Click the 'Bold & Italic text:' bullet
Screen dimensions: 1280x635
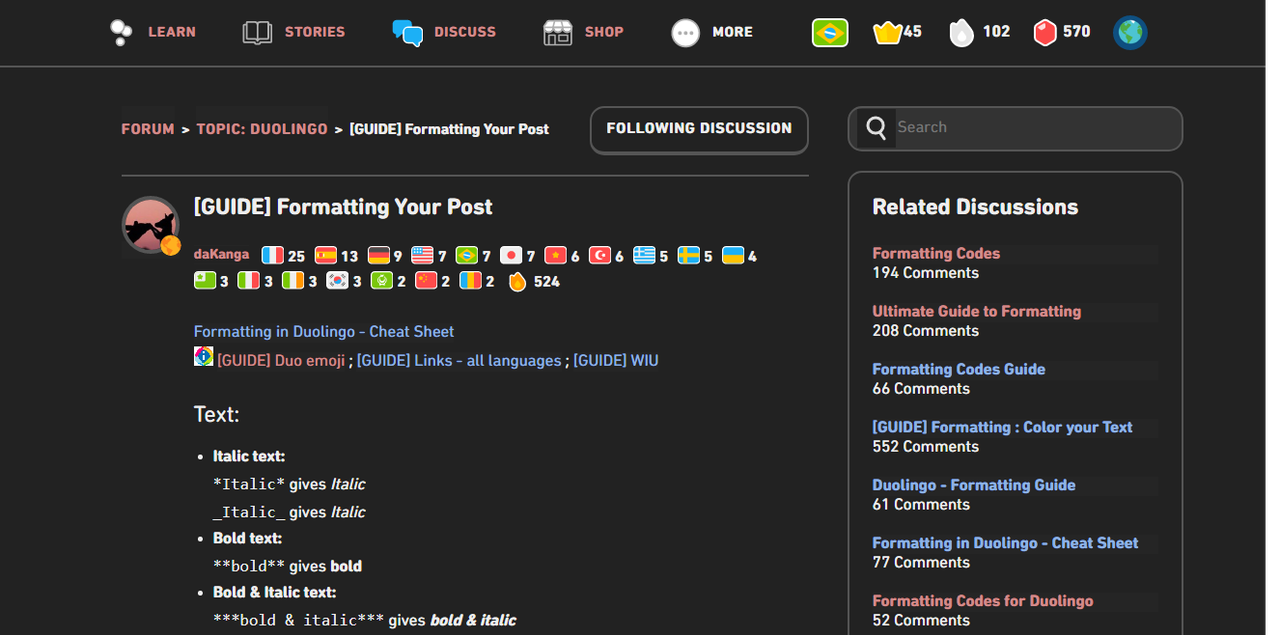[x=274, y=593]
